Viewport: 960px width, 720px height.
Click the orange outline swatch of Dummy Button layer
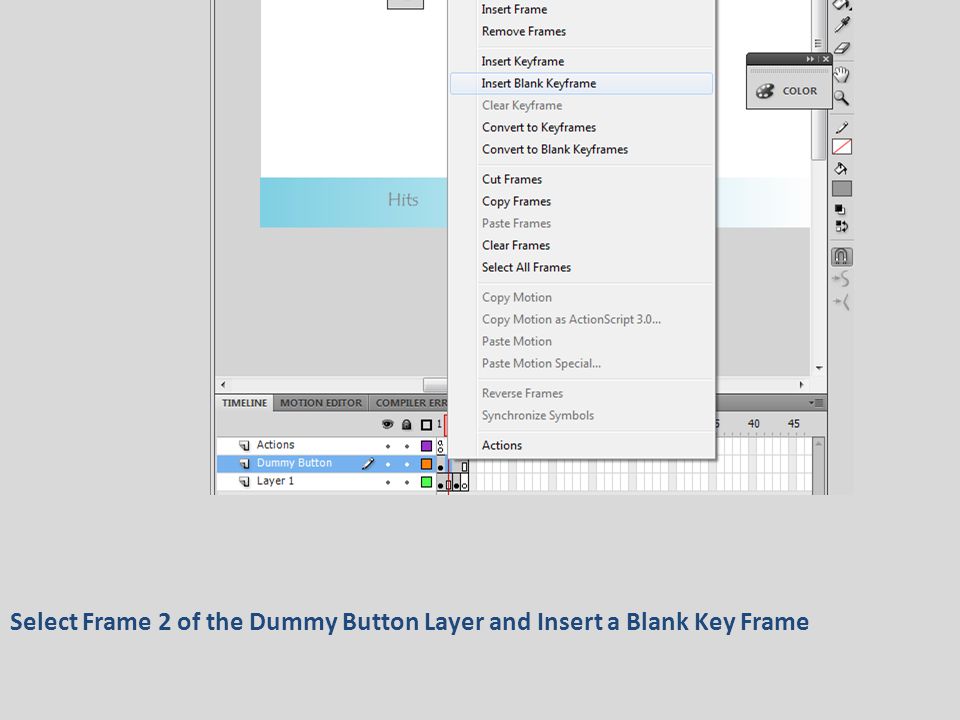pos(427,464)
